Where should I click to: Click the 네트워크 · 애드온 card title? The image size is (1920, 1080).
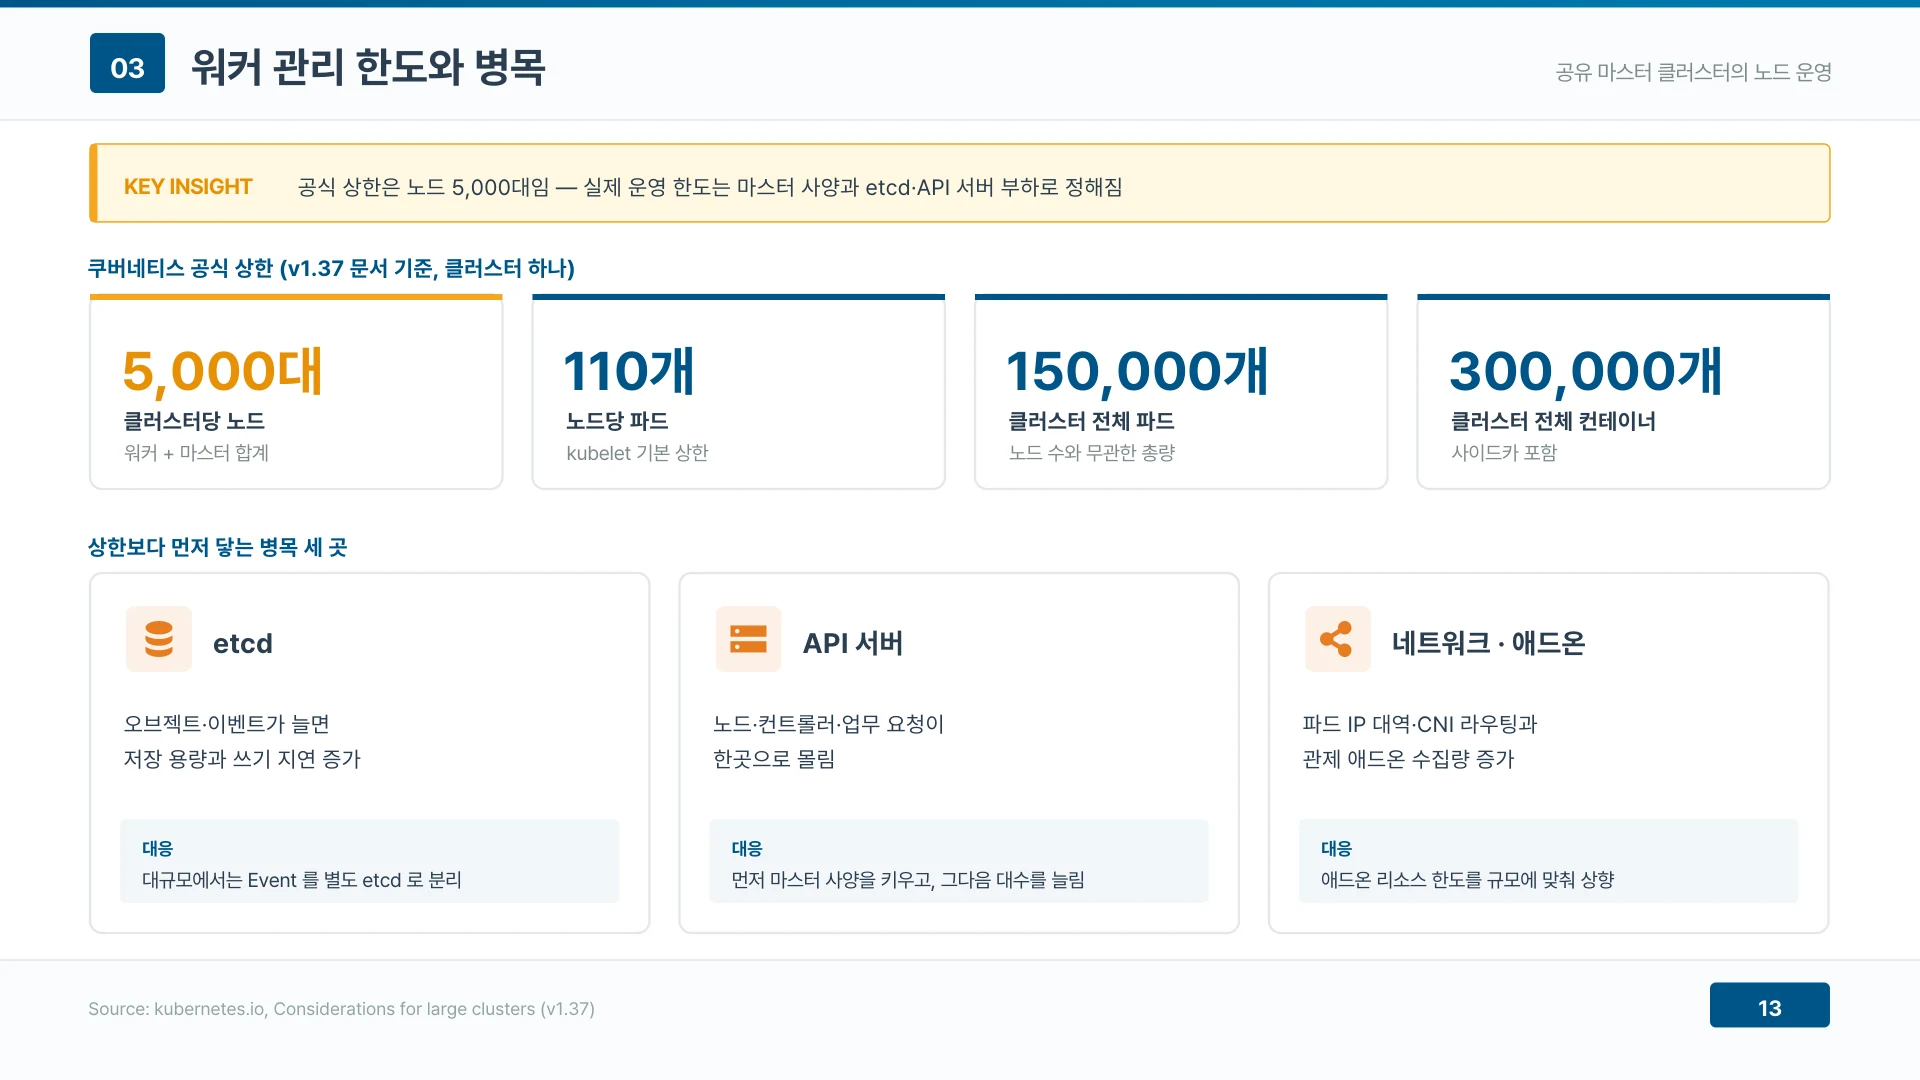[1488, 643]
